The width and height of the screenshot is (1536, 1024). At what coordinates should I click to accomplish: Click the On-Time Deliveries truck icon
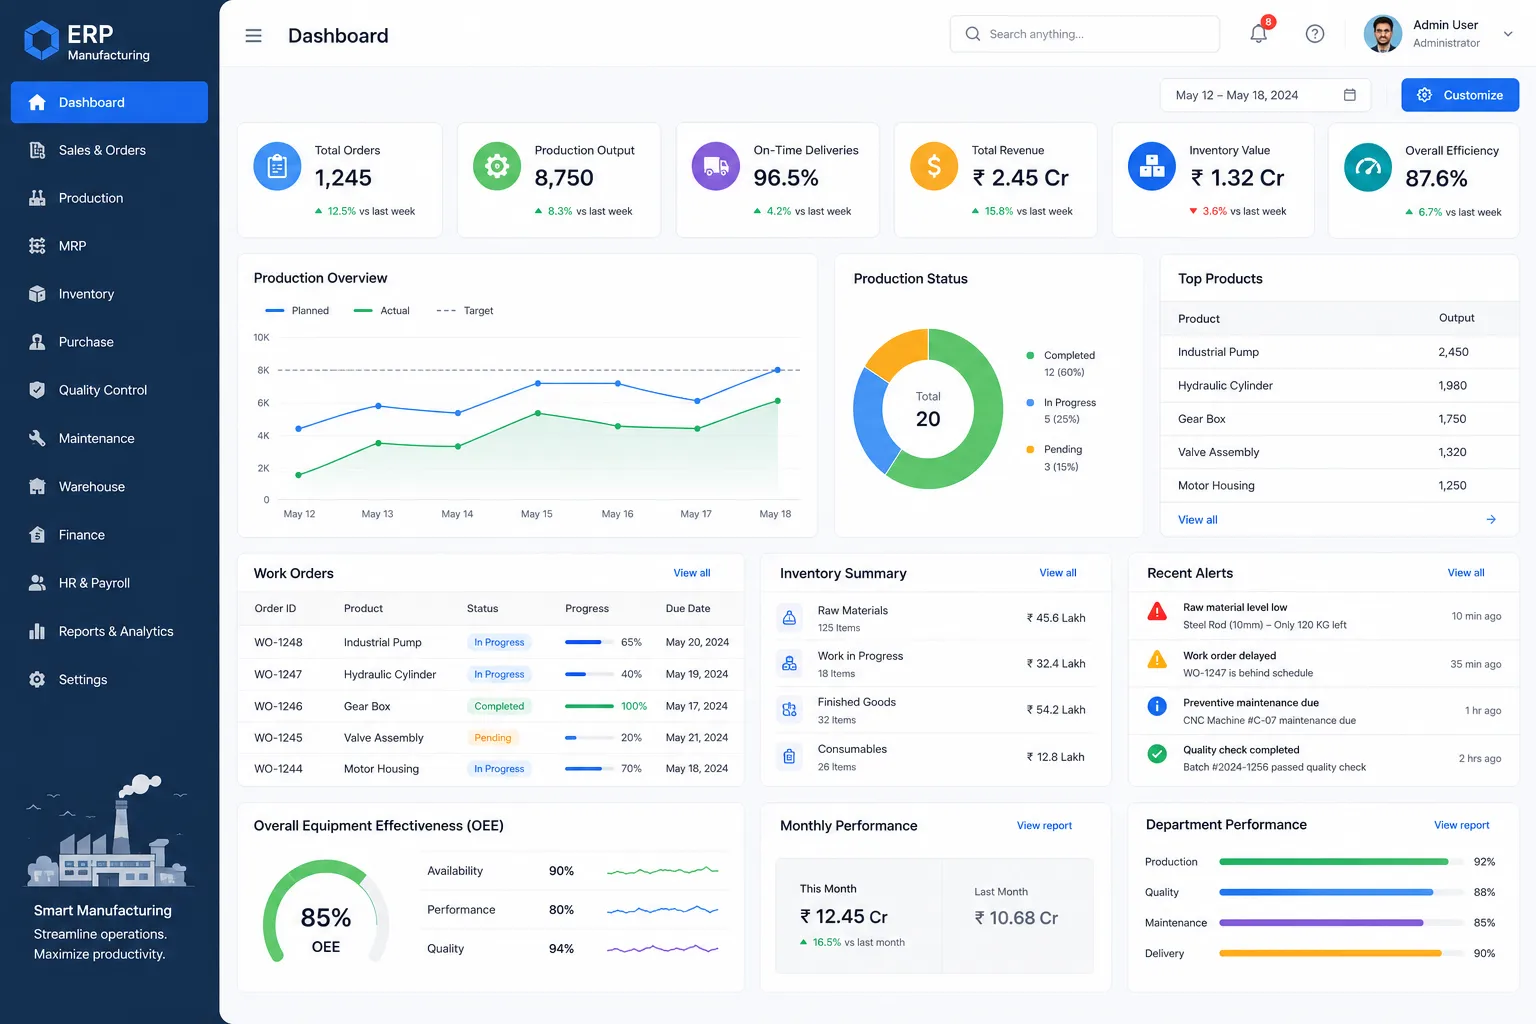716,166
